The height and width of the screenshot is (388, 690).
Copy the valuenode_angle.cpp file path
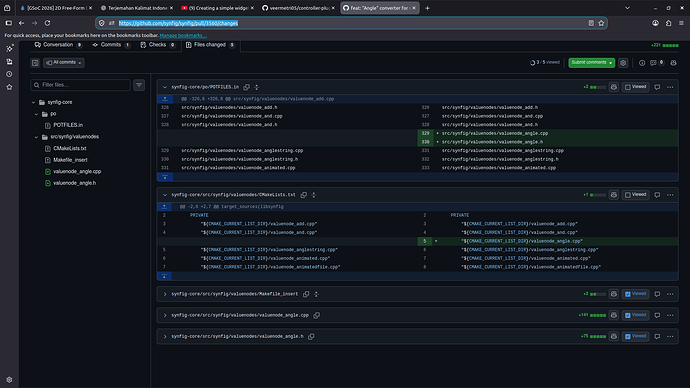[316, 315]
